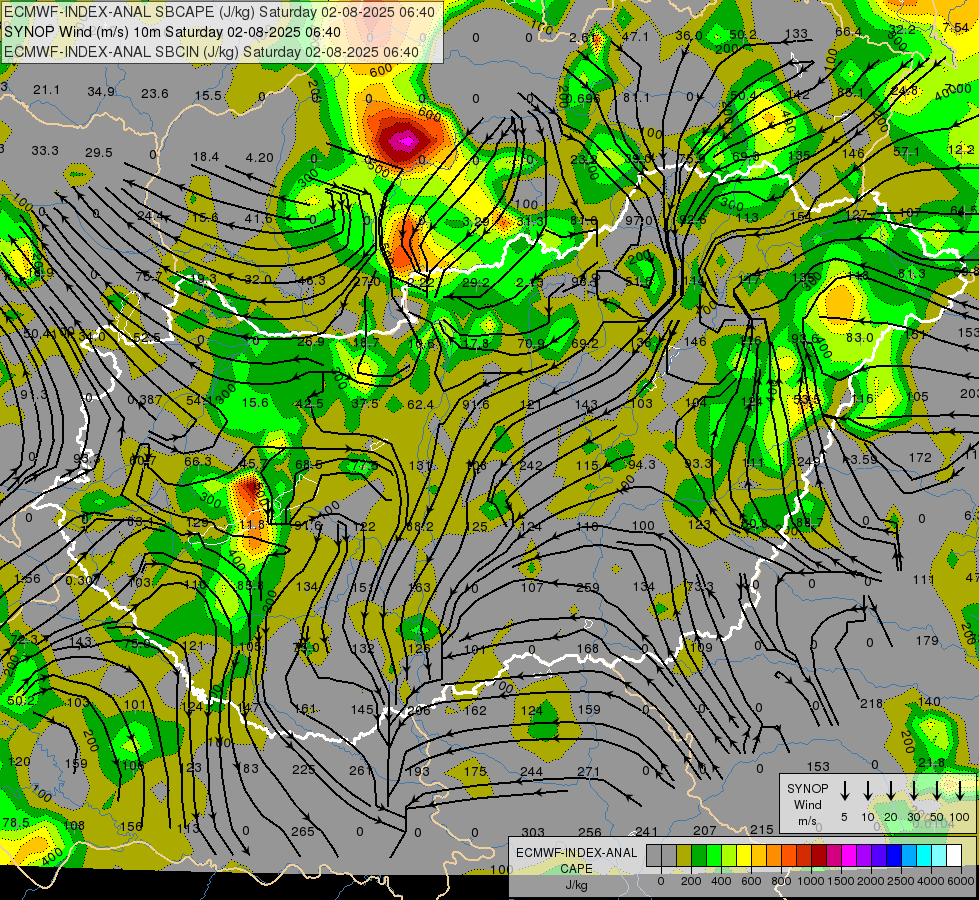The image size is (979, 900).
Task: Click the 'ECMWF-INDEX-ANAL SBCIN' title line
Action: 211,52
